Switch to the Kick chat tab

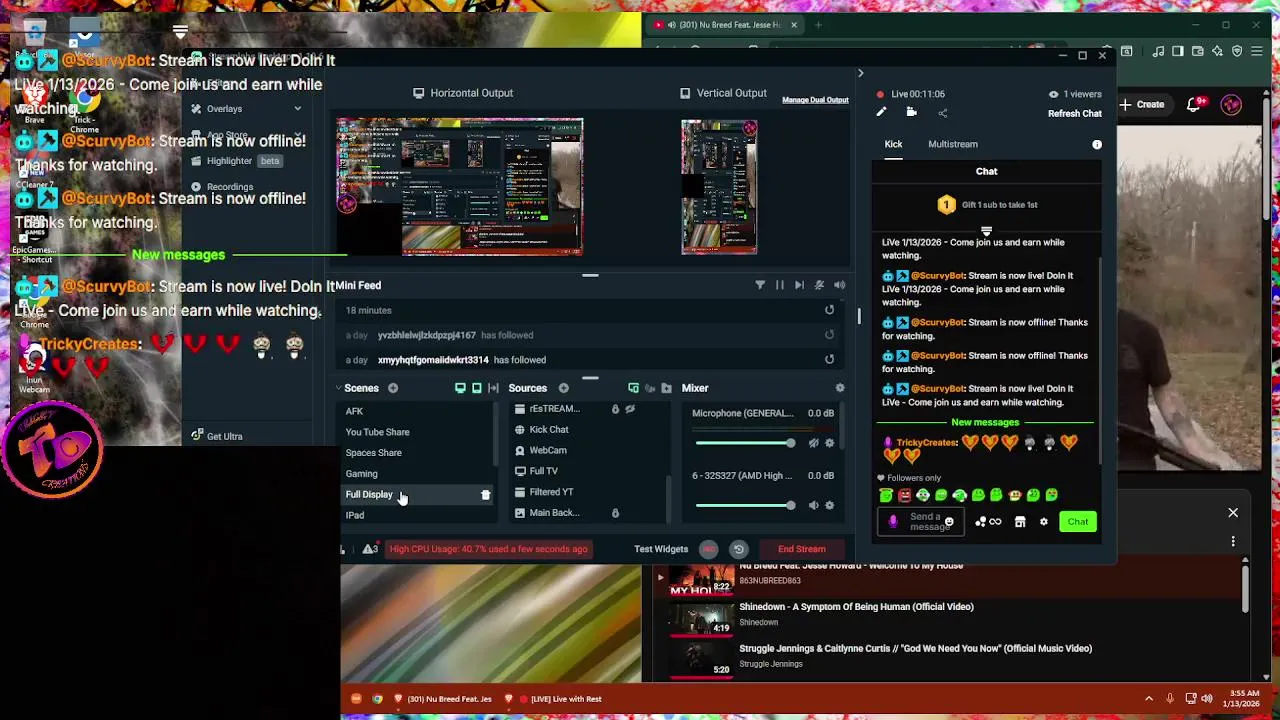[893, 144]
